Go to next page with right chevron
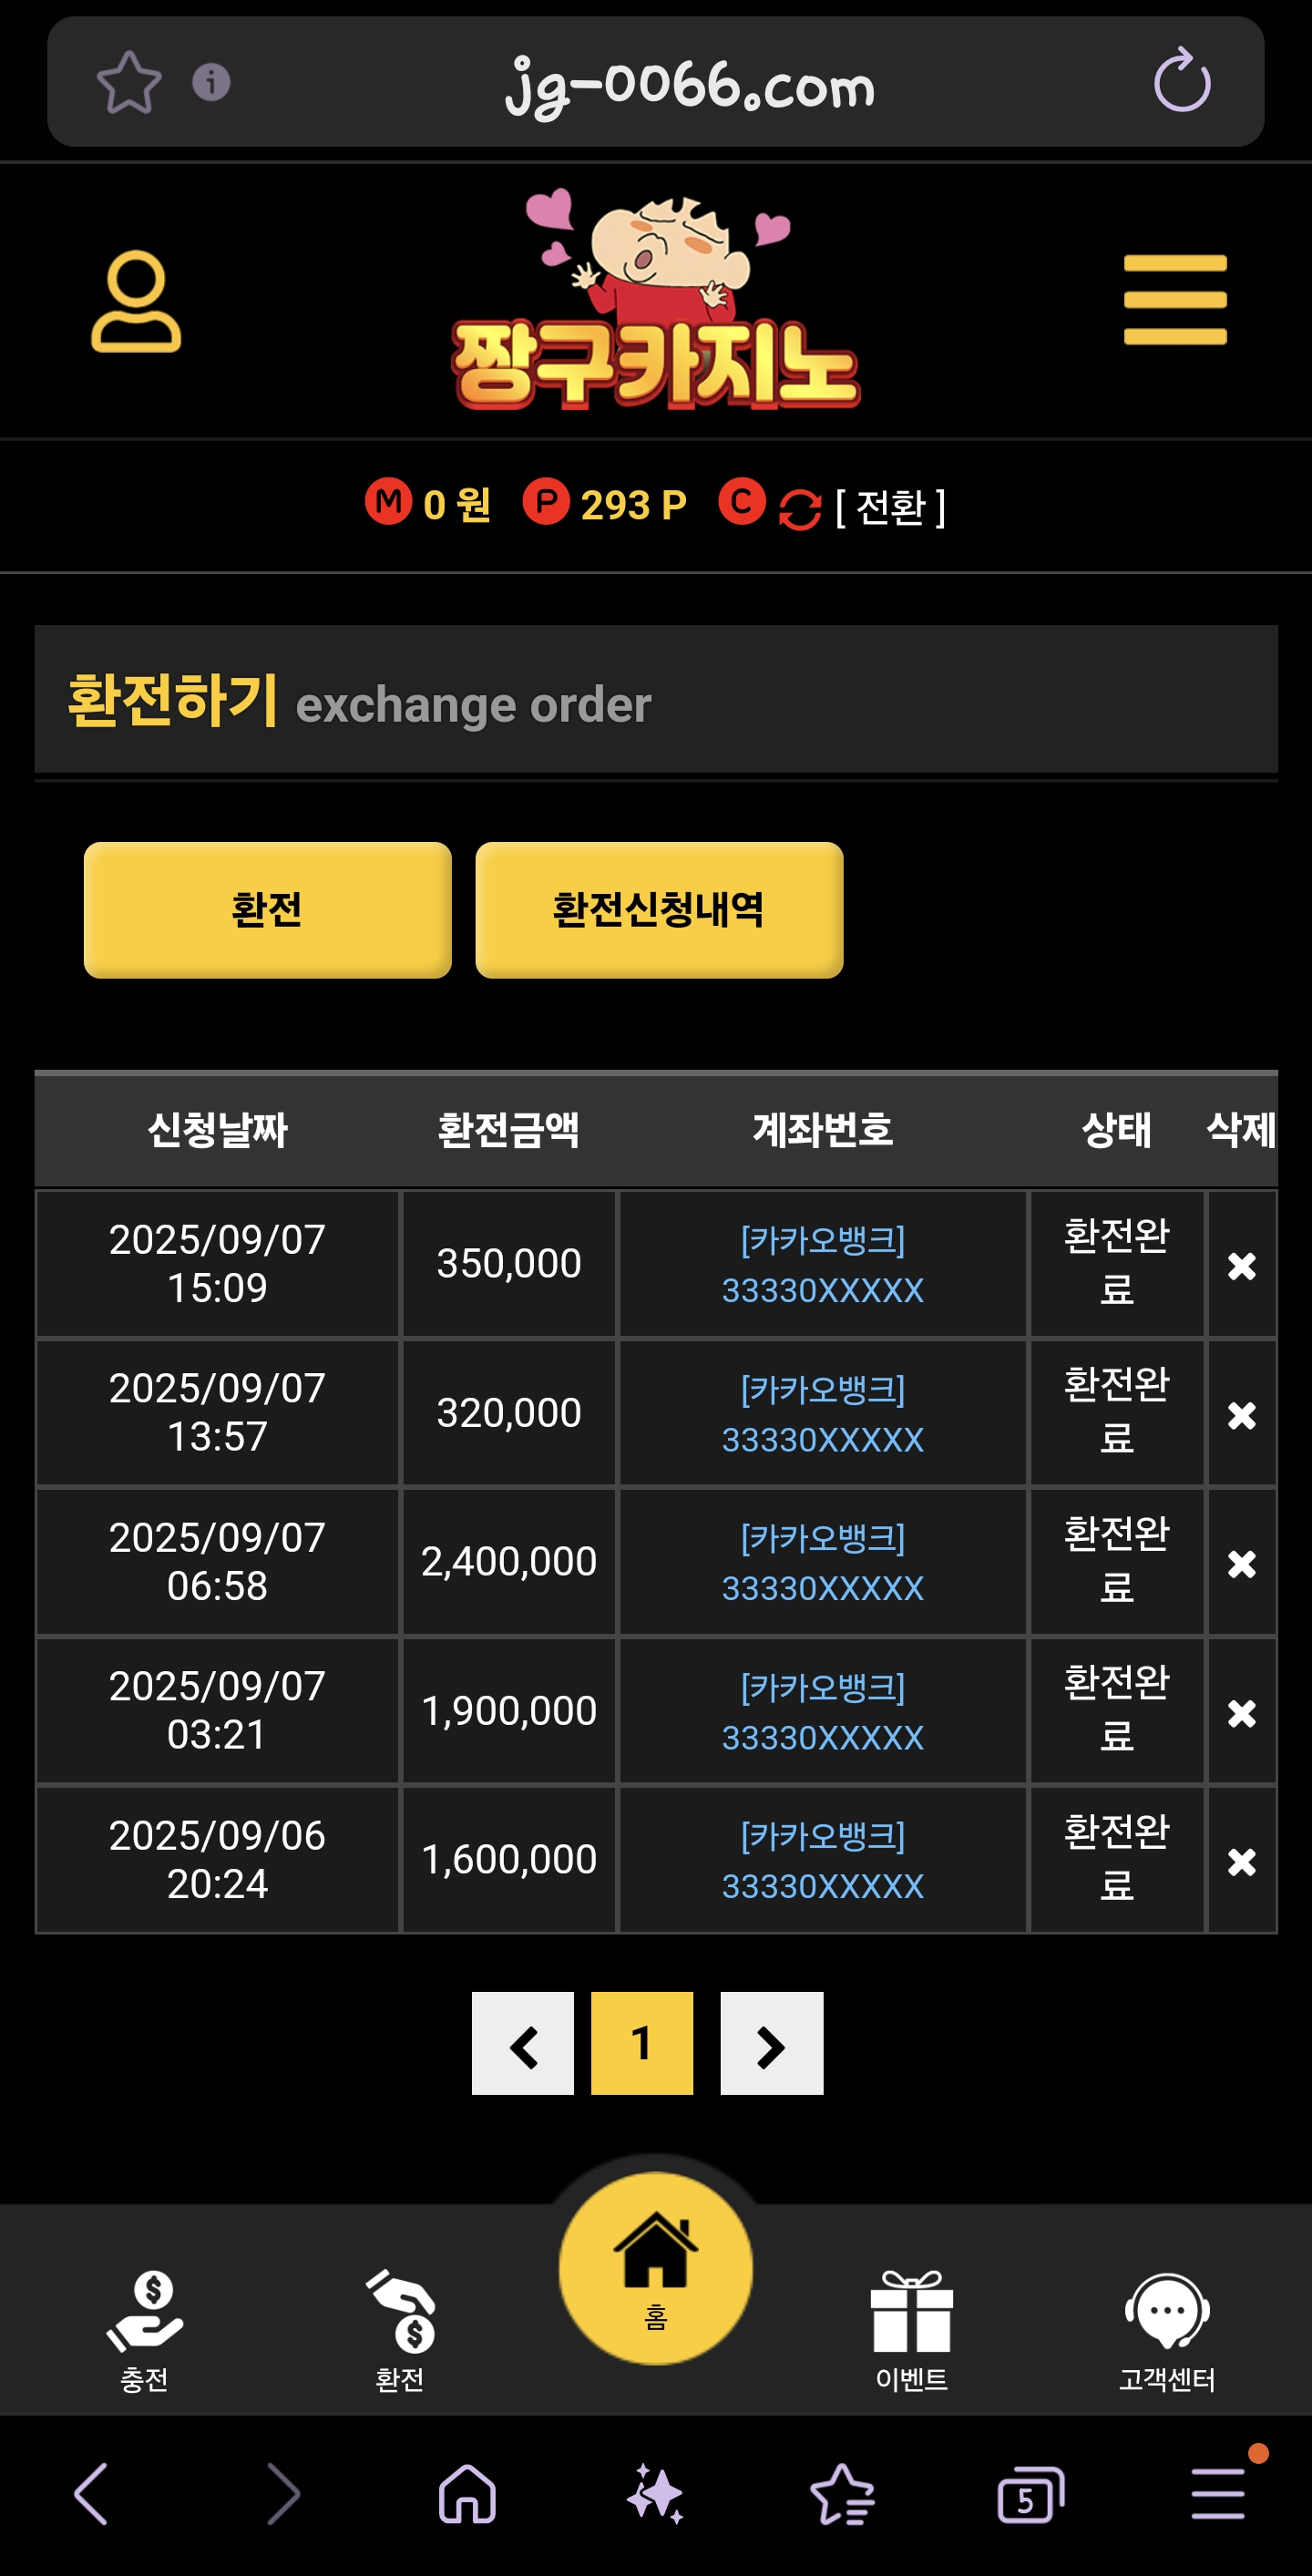1312x2576 pixels. pyautogui.click(x=771, y=2043)
